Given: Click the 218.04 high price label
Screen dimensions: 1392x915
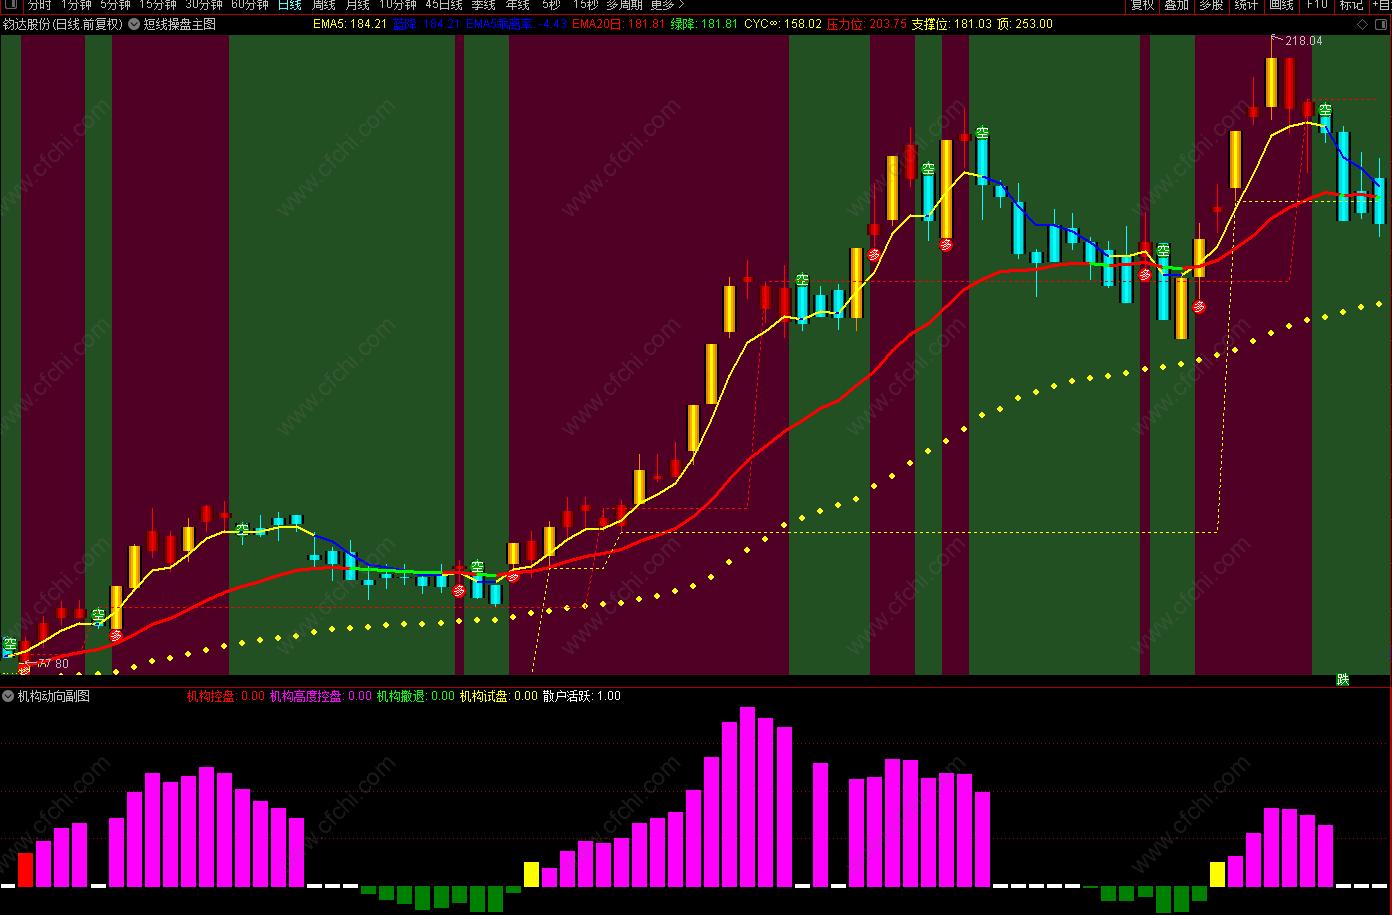Looking at the screenshot, I should coord(1304,41).
